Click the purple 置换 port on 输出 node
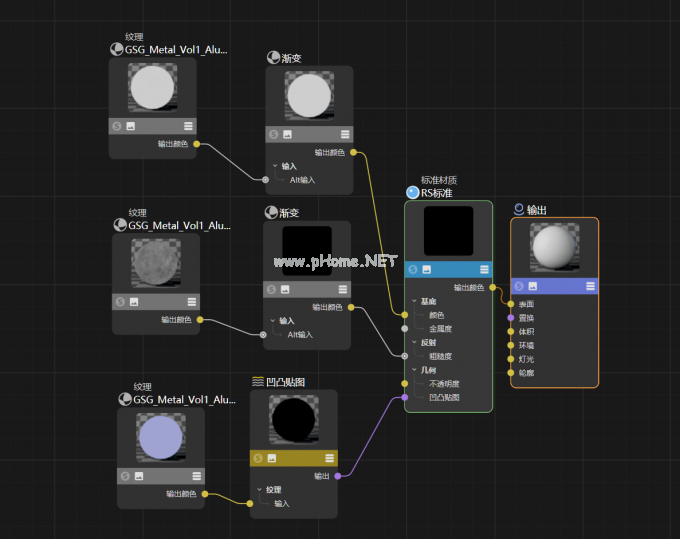 pyautogui.click(x=511, y=318)
